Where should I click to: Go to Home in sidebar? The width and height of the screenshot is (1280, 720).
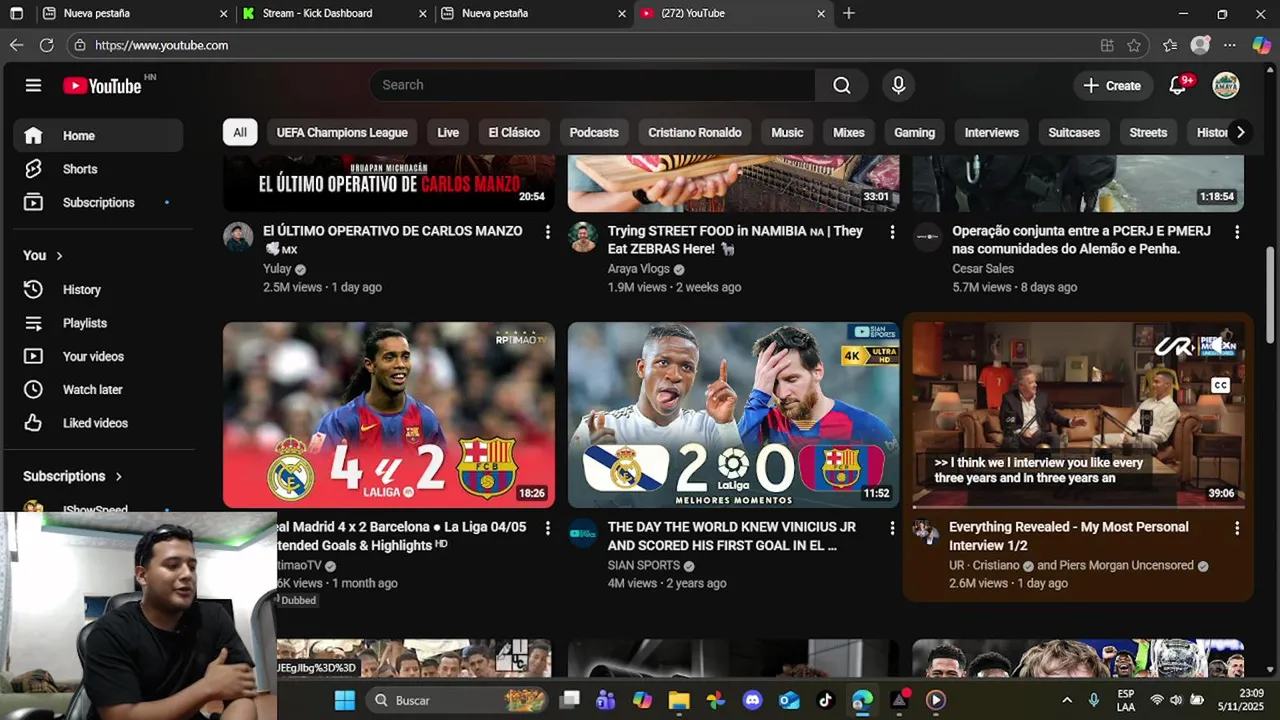tap(98, 136)
